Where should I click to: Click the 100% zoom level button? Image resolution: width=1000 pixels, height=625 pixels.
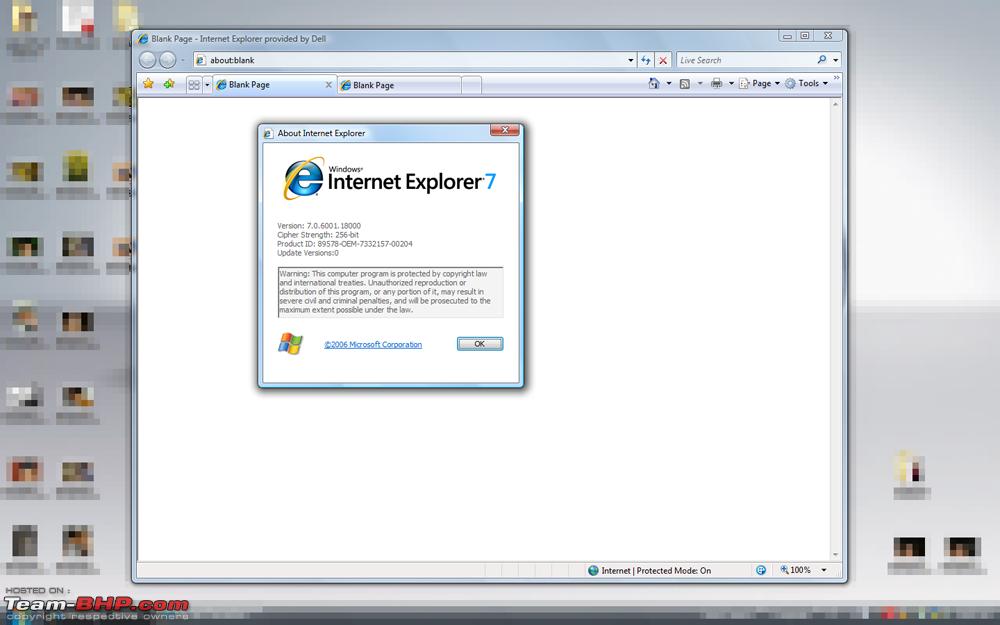(x=795, y=570)
